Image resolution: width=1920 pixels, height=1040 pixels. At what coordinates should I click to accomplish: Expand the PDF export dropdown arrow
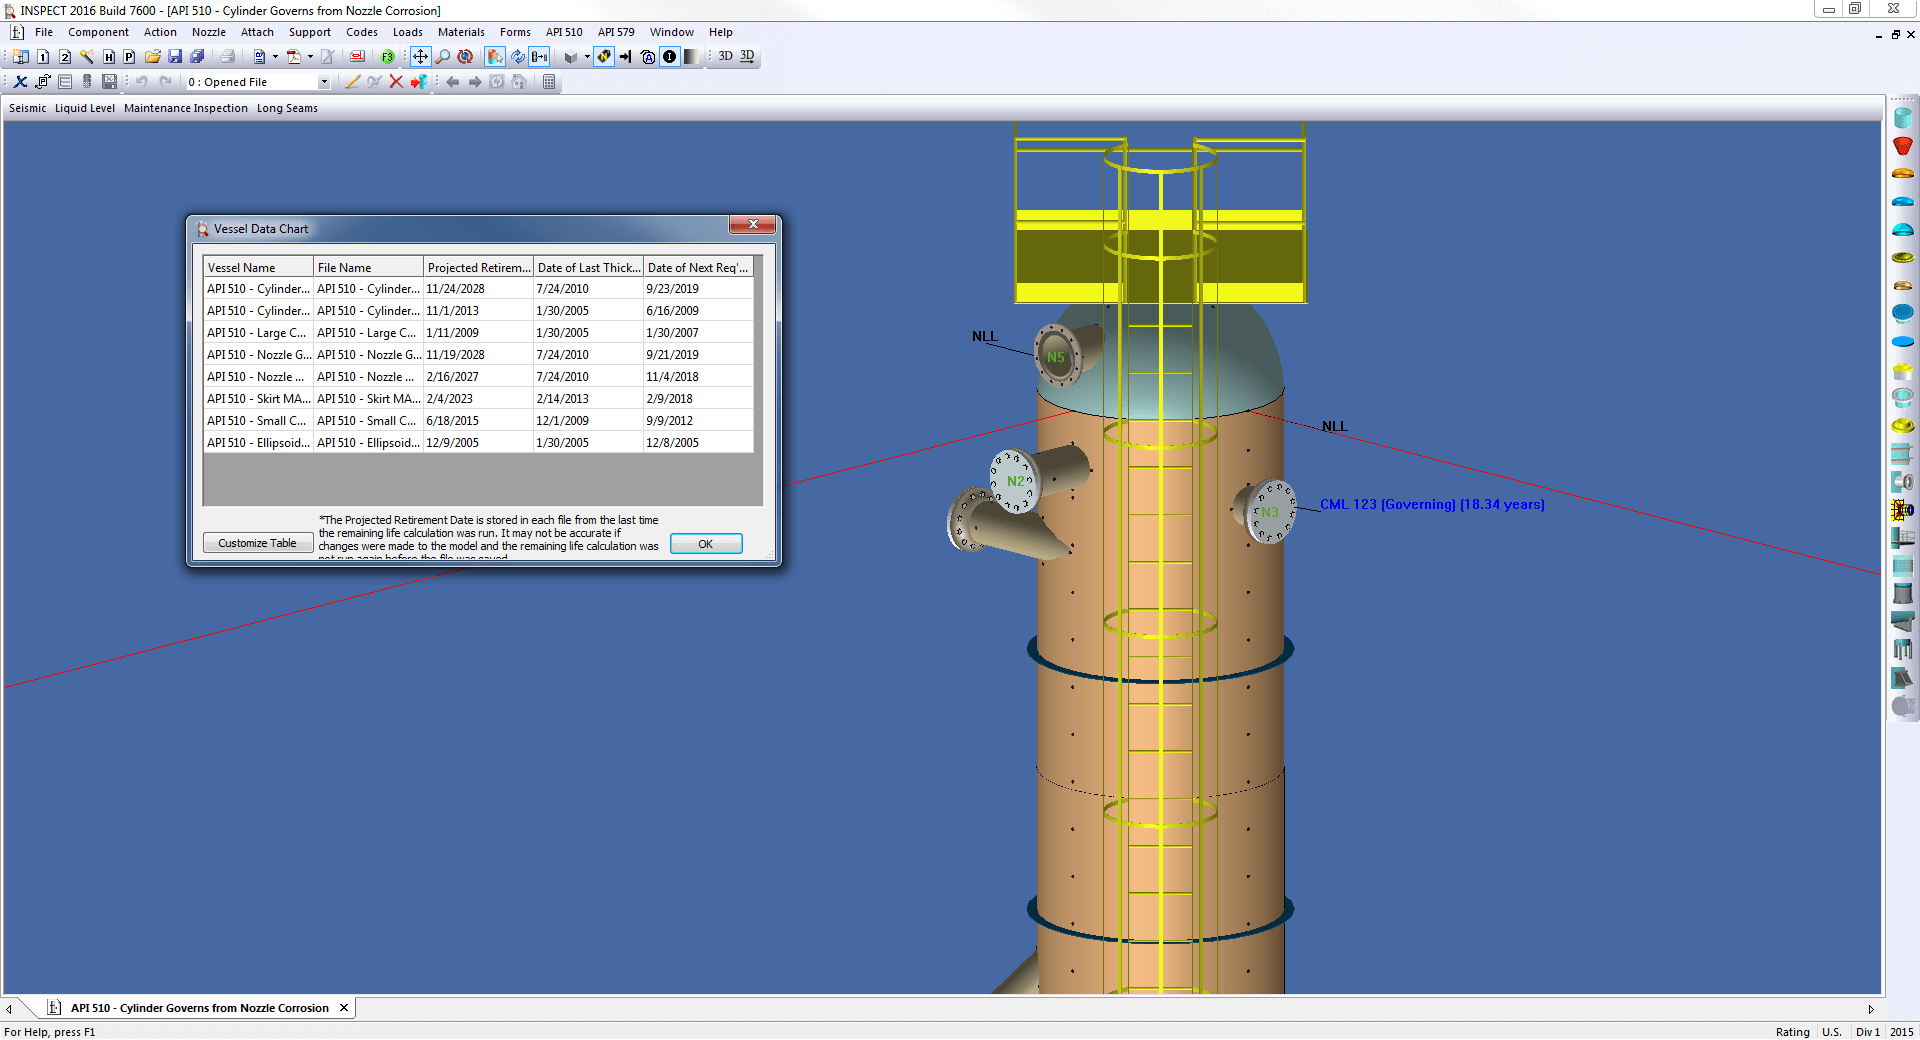pyautogui.click(x=309, y=57)
